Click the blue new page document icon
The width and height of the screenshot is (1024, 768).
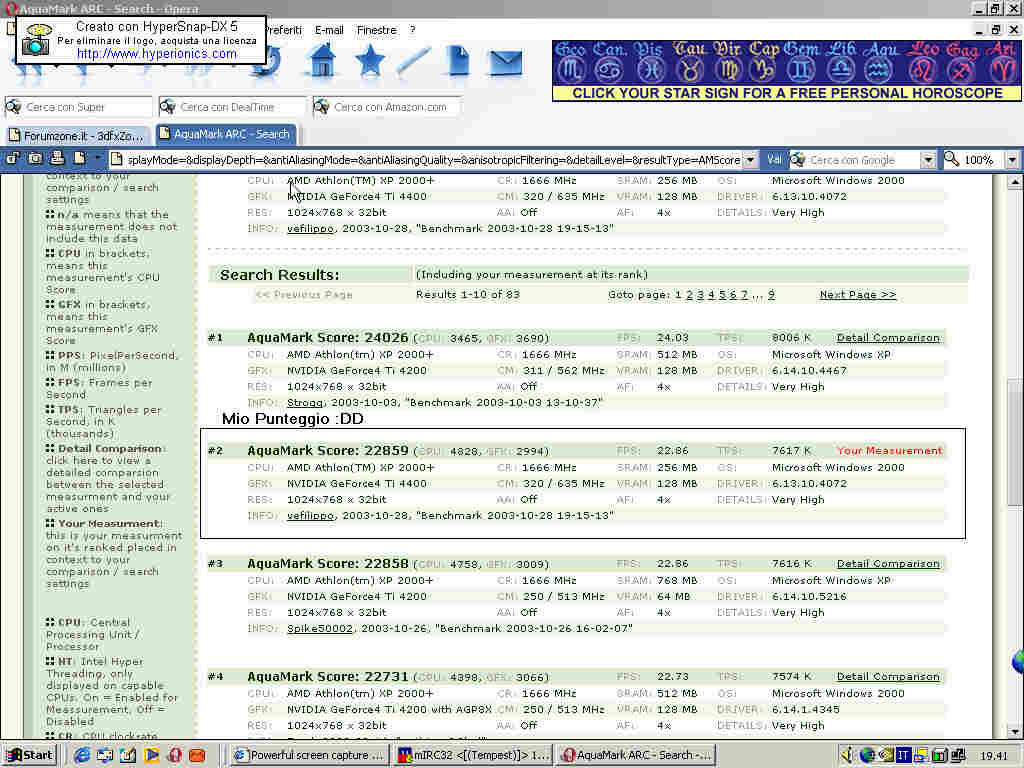pyautogui.click(x=459, y=61)
